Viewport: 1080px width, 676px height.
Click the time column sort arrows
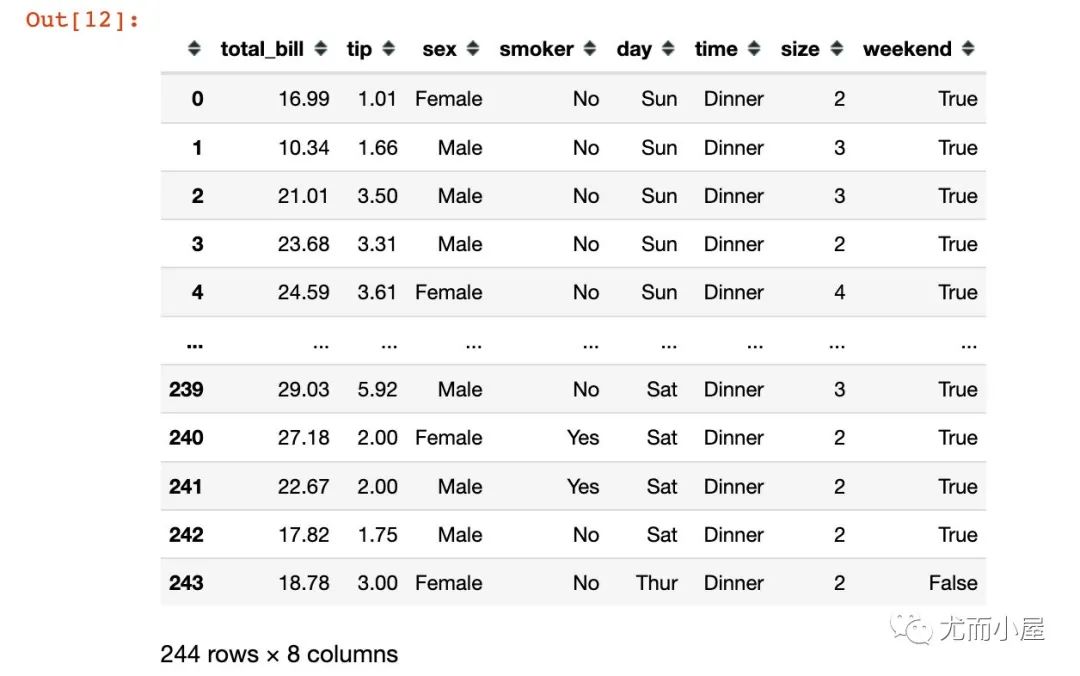[754, 48]
